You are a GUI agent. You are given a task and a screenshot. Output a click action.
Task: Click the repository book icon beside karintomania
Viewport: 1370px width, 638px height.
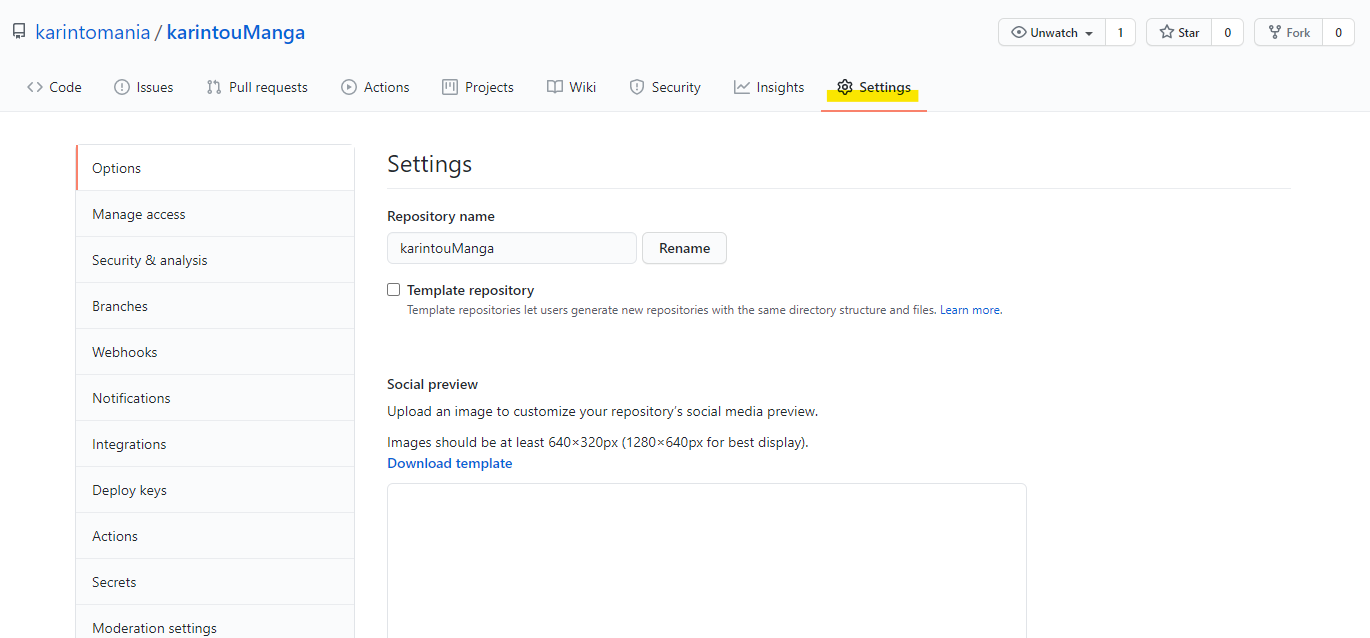19,32
